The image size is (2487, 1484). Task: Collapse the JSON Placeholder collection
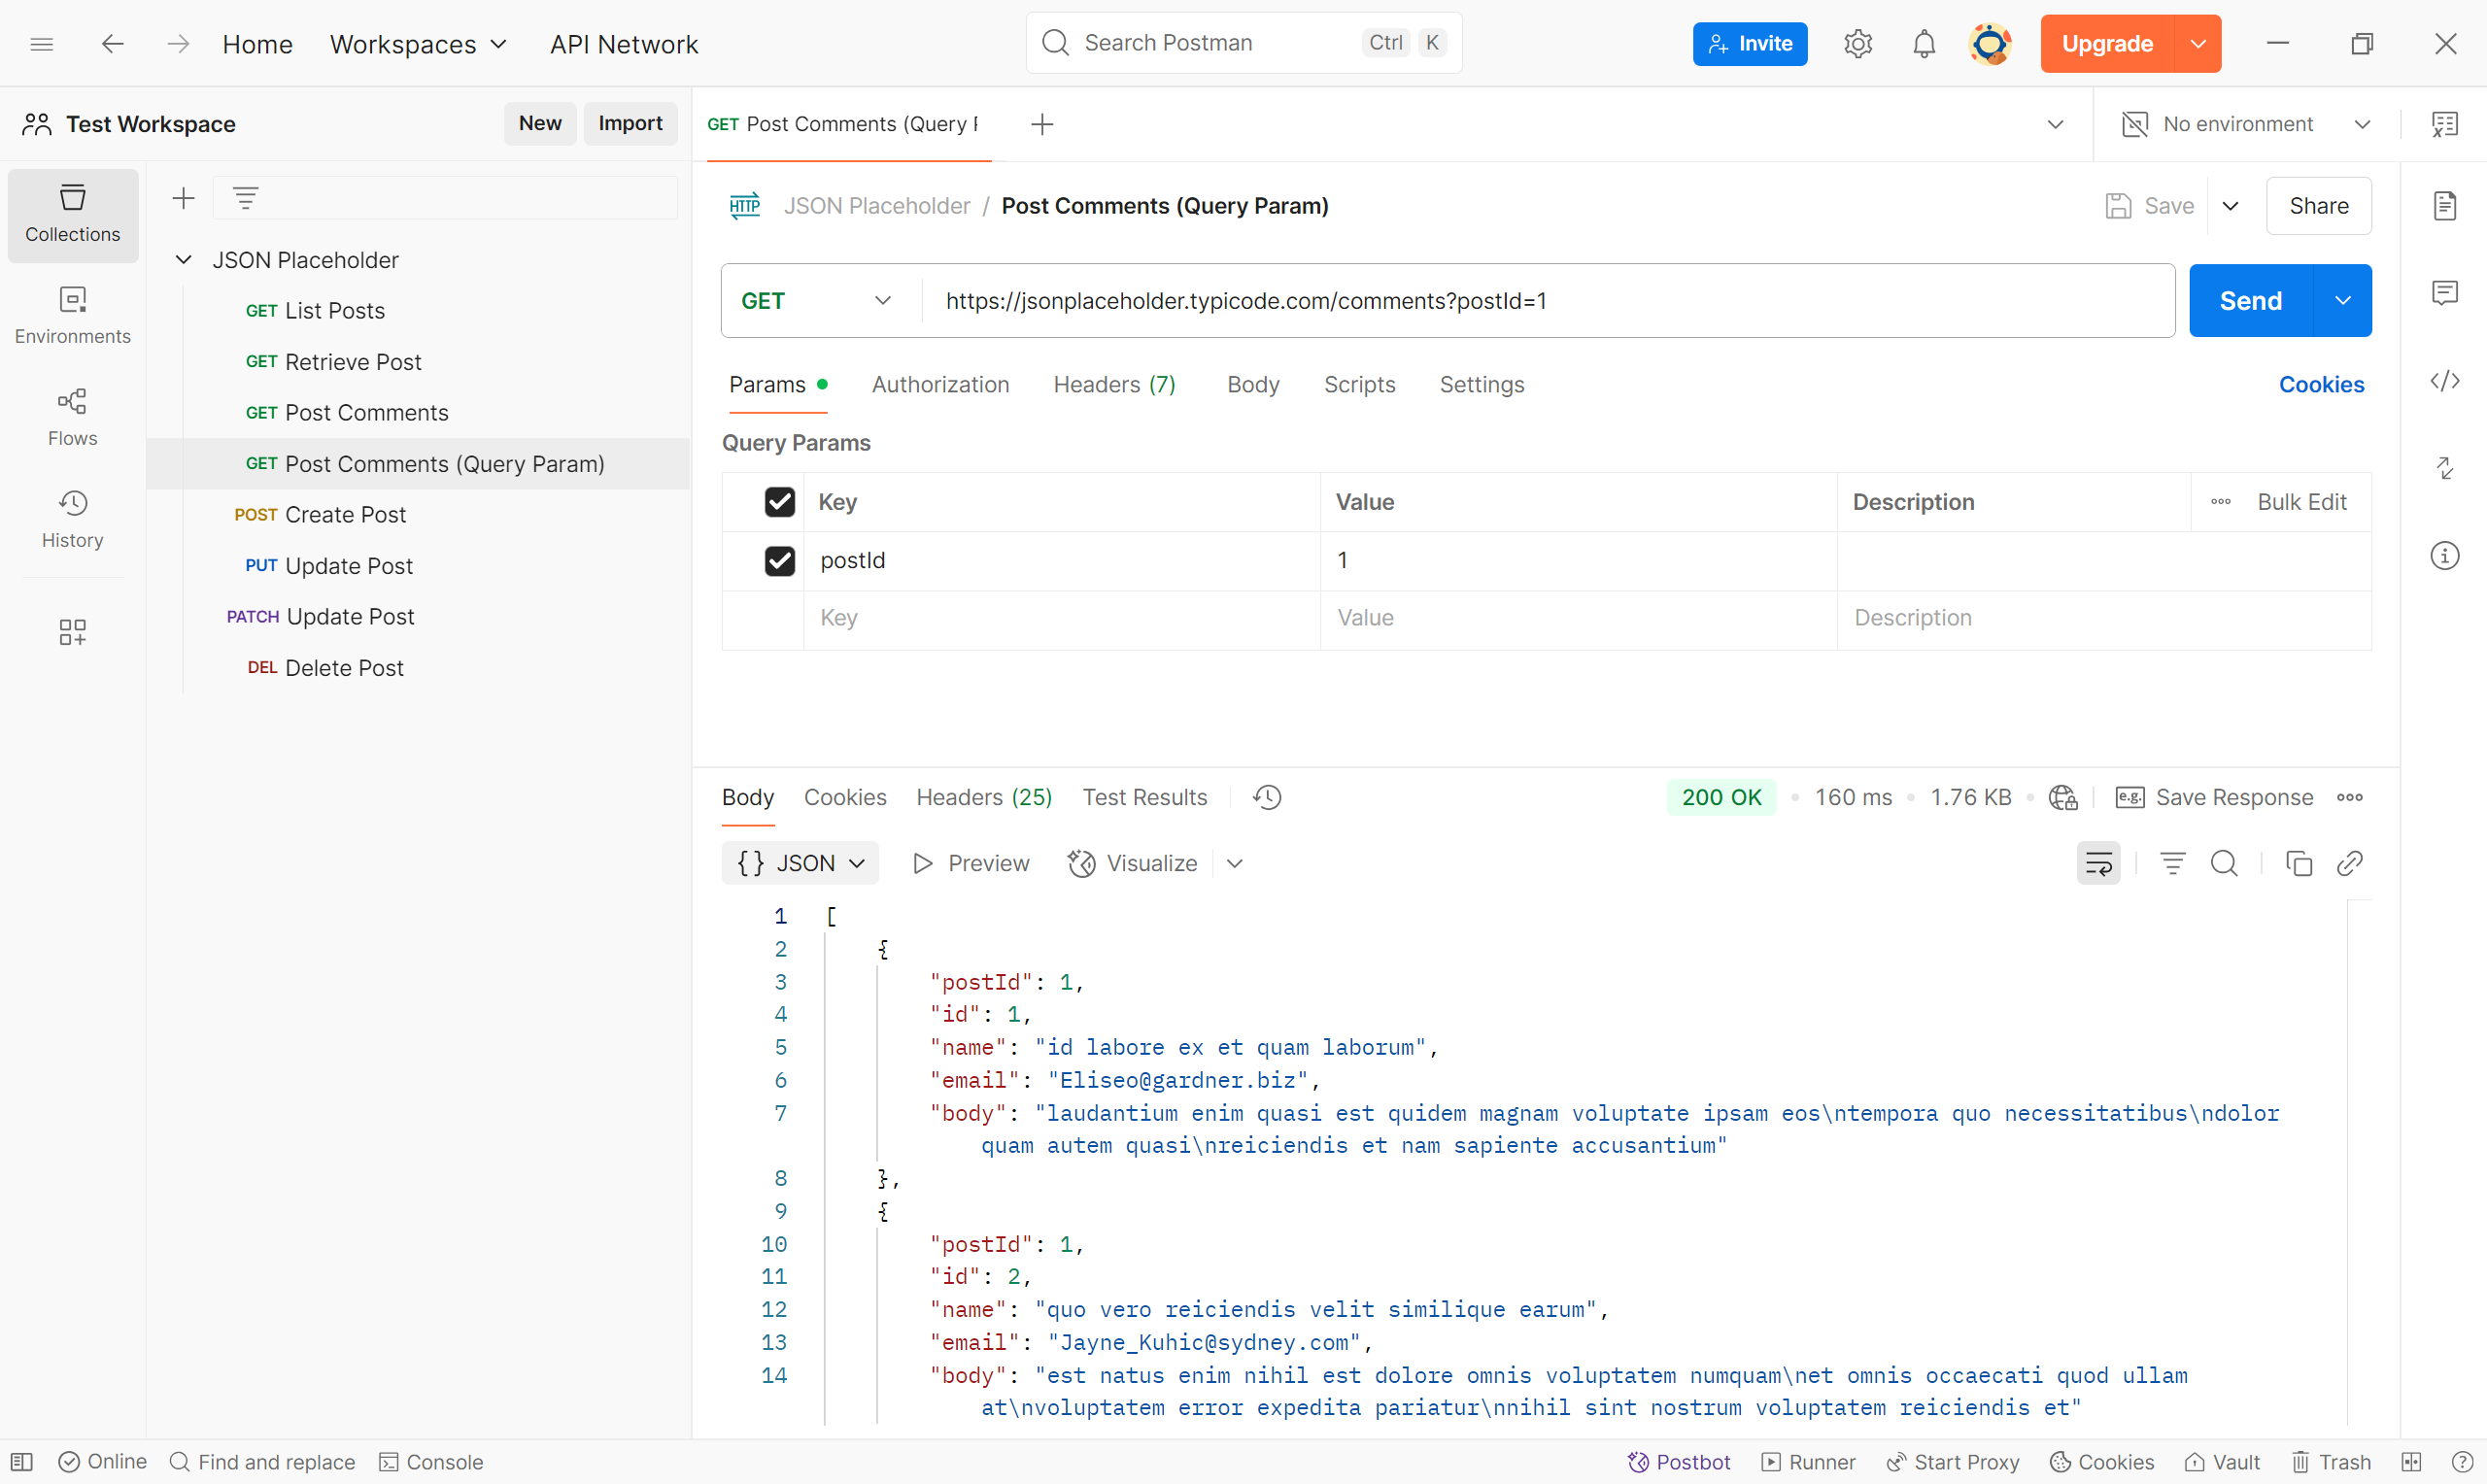point(183,260)
